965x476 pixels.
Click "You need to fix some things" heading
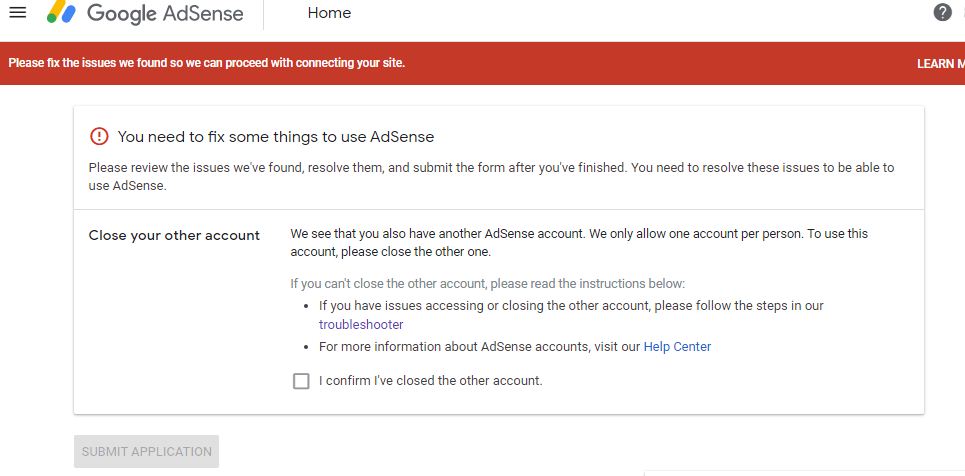coord(276,136)
